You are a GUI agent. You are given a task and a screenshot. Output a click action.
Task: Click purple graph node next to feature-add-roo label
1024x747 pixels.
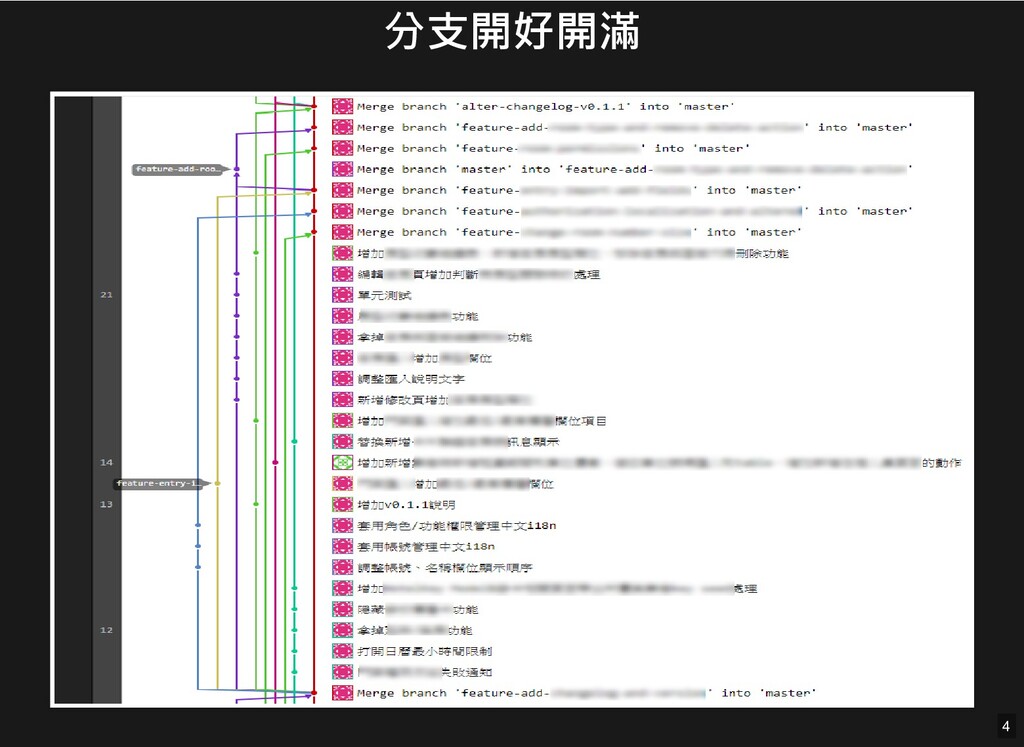236,169
